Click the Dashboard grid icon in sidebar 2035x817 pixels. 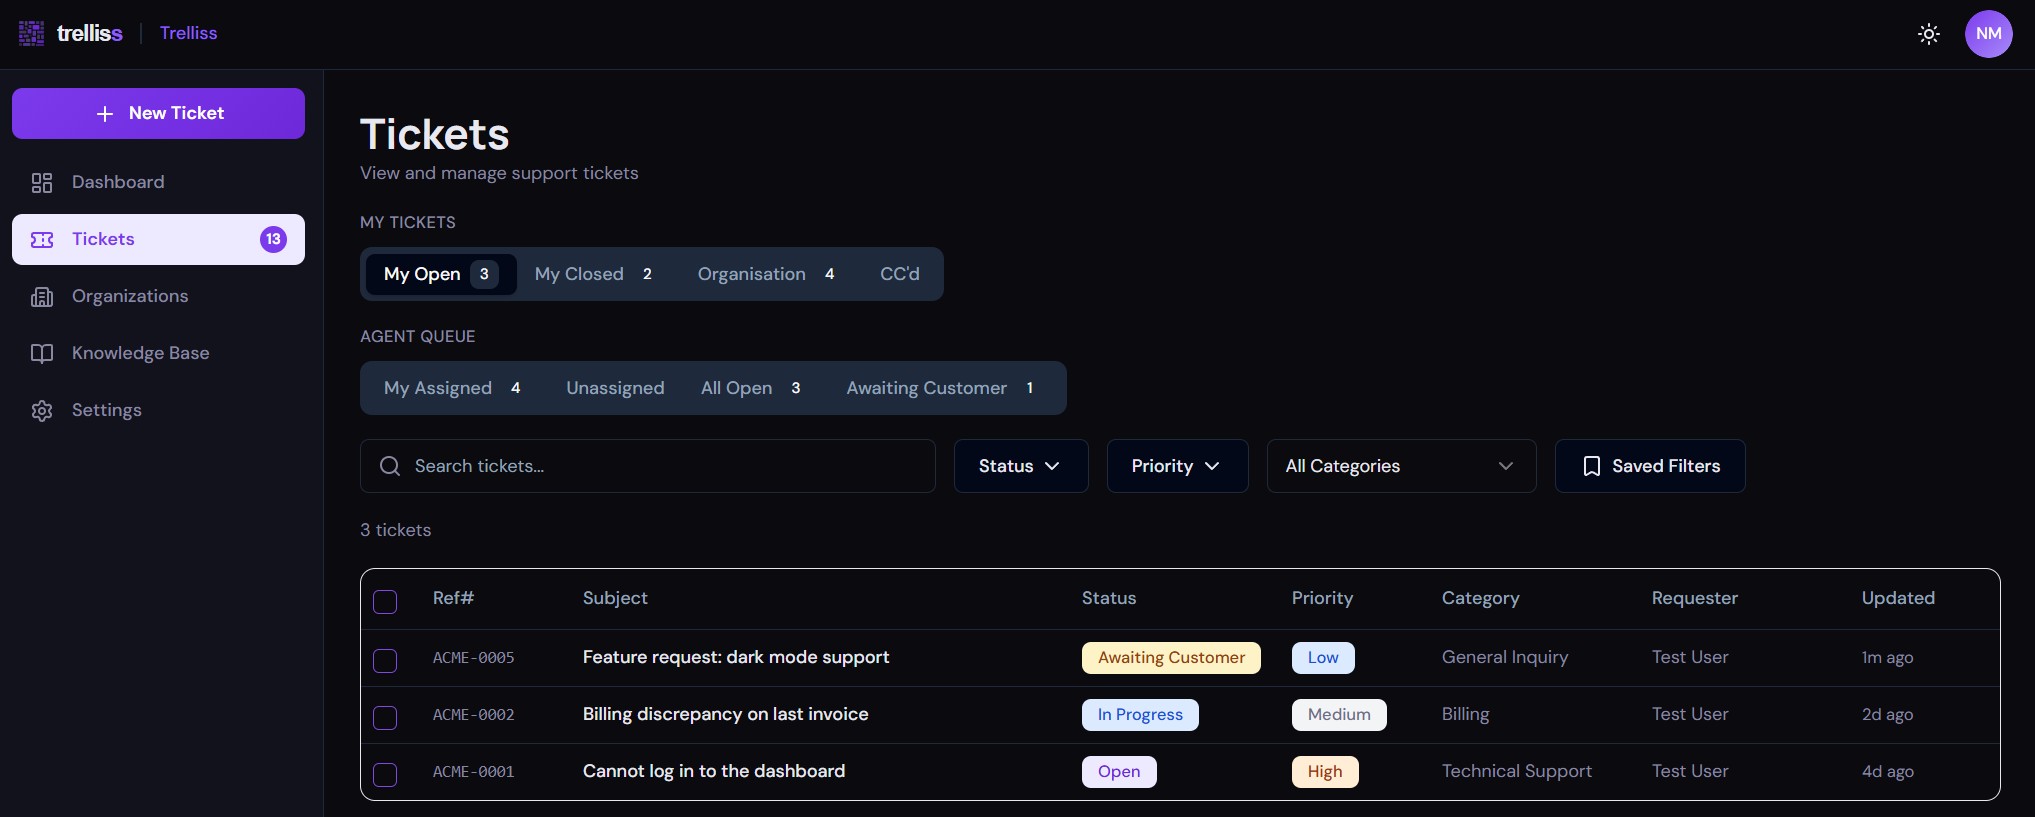(x=42, y=183)
